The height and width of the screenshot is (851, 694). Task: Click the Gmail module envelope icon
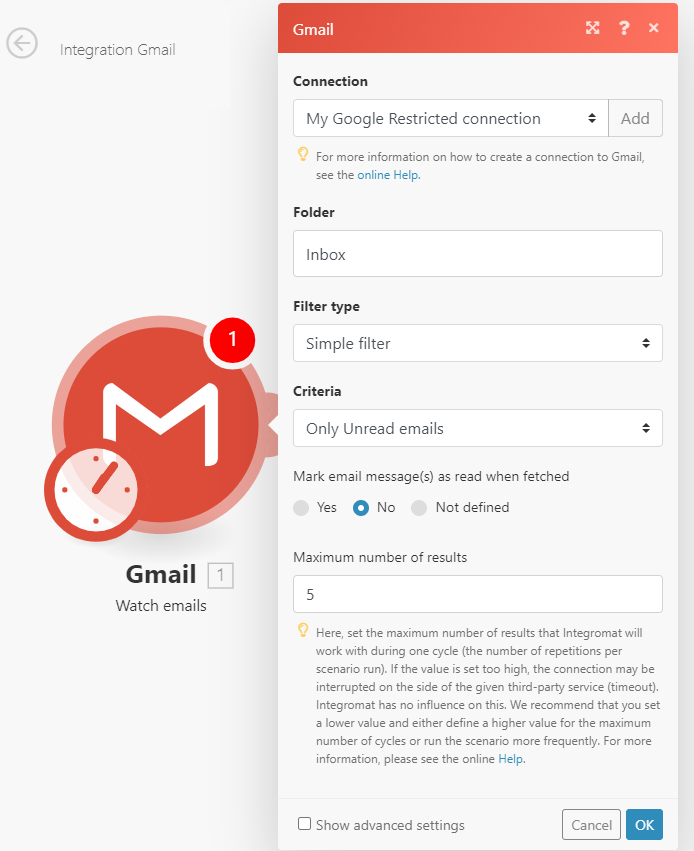tap(161, 424)
